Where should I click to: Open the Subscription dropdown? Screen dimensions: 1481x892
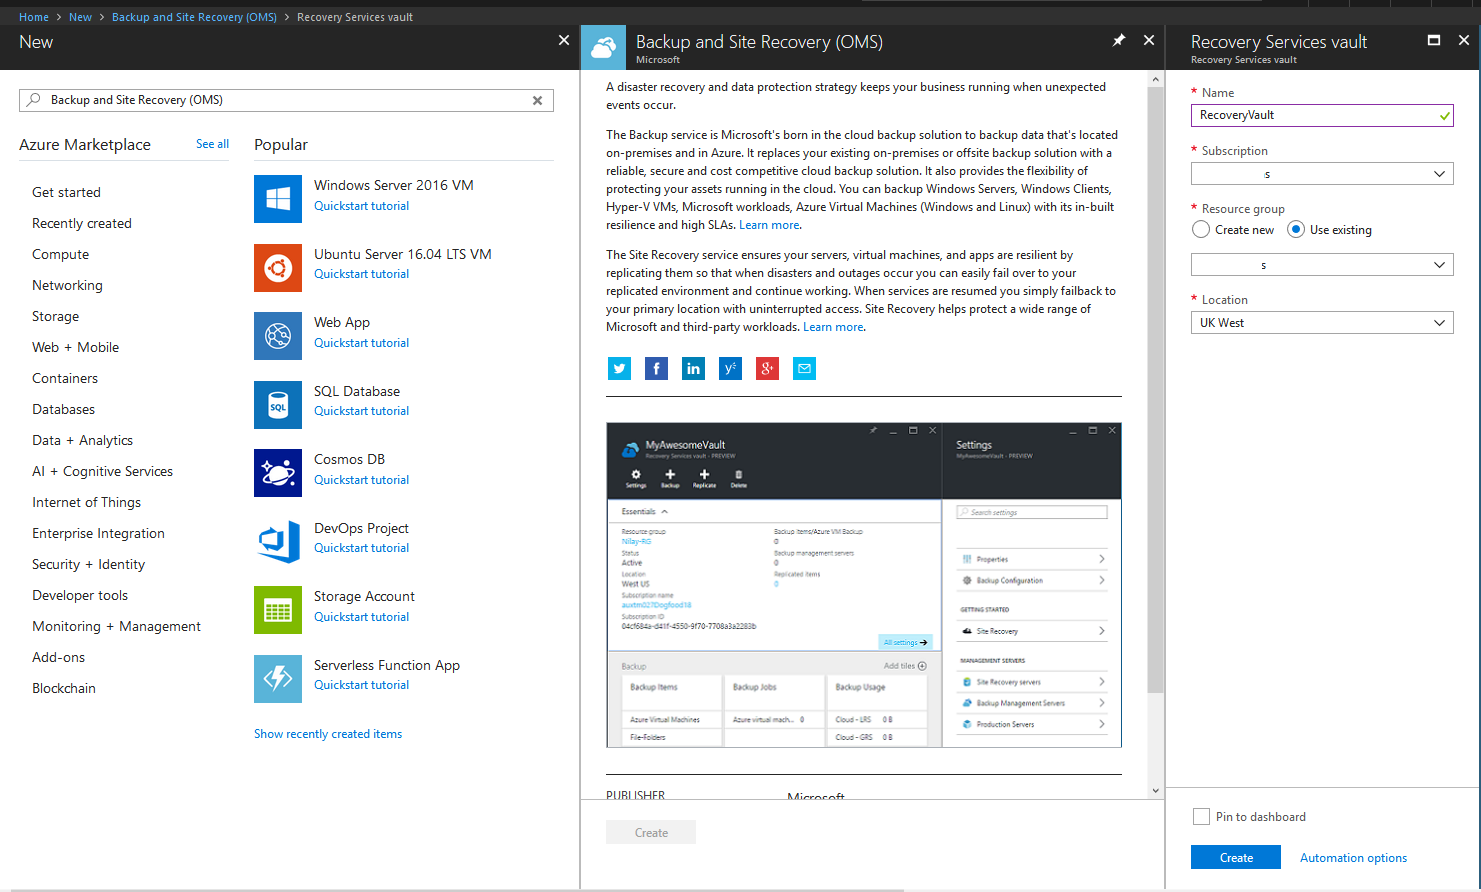coord(1322,174)
